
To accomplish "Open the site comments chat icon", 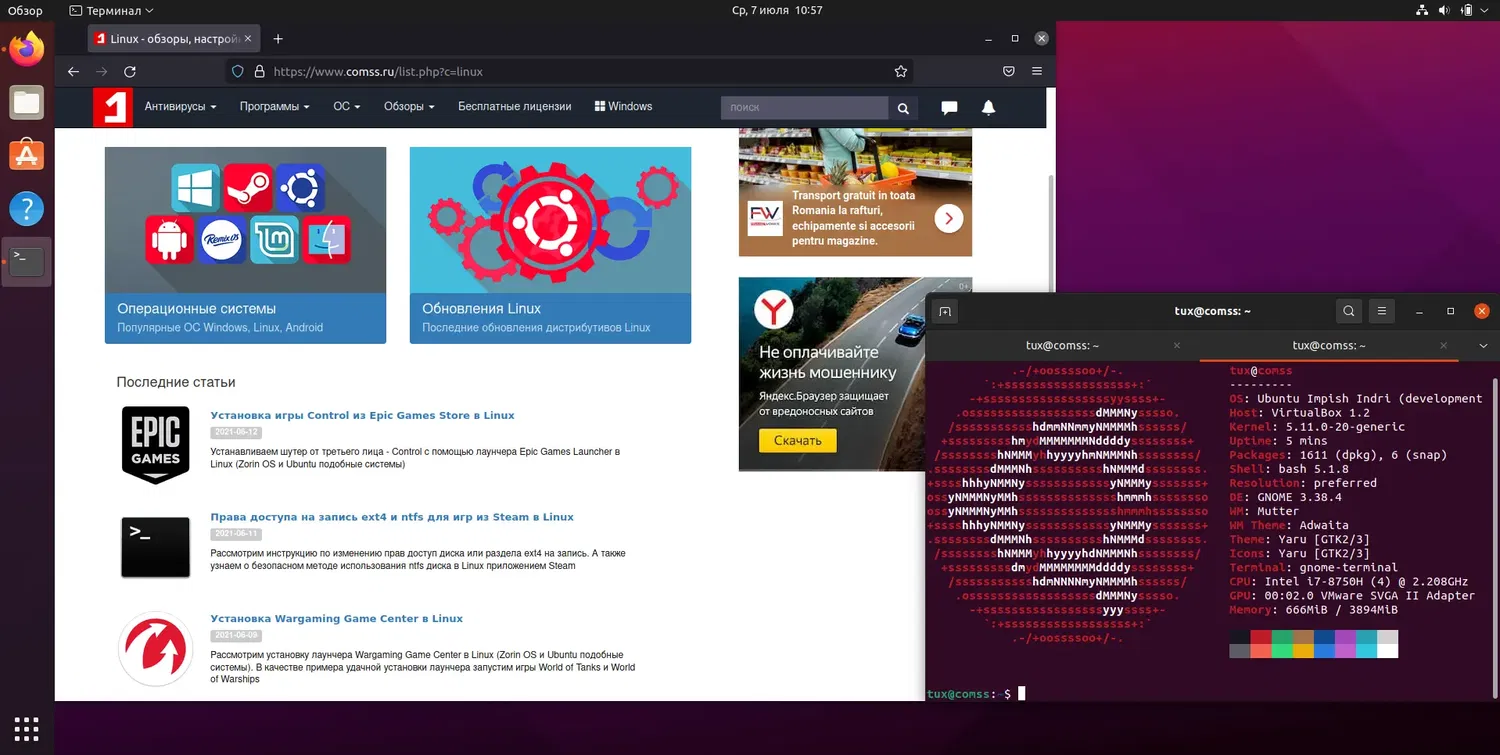I will (949, 108).
